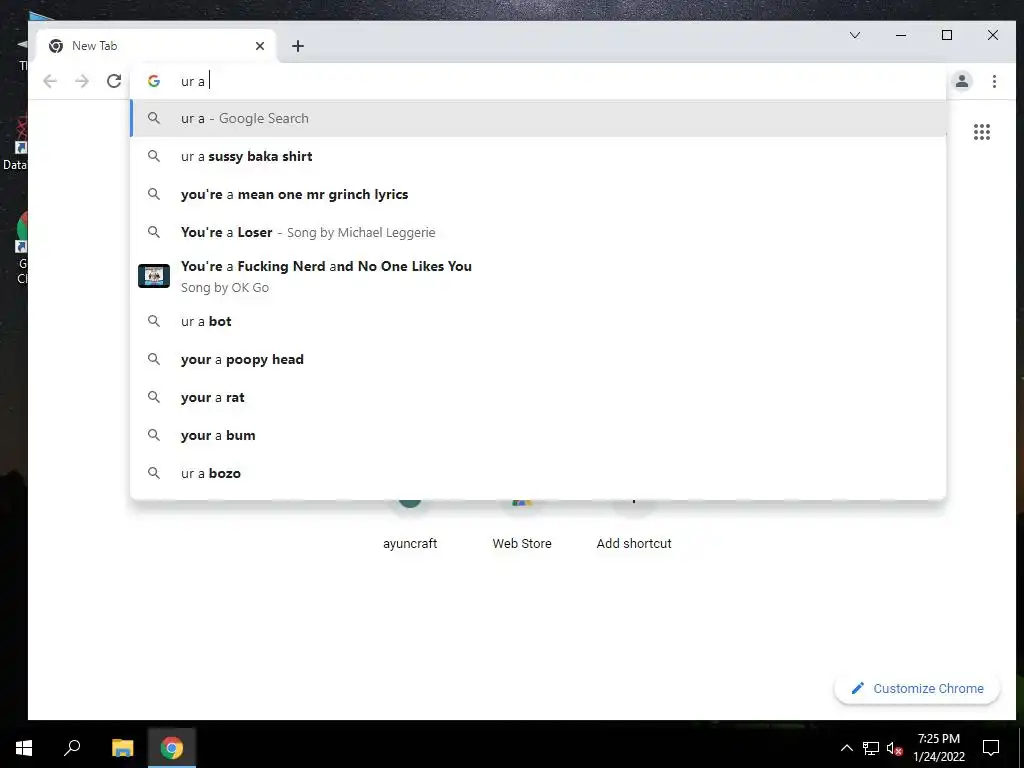1024x768 pixels.
Task: Click the back navigation arrow
Action: pos(50,81)
